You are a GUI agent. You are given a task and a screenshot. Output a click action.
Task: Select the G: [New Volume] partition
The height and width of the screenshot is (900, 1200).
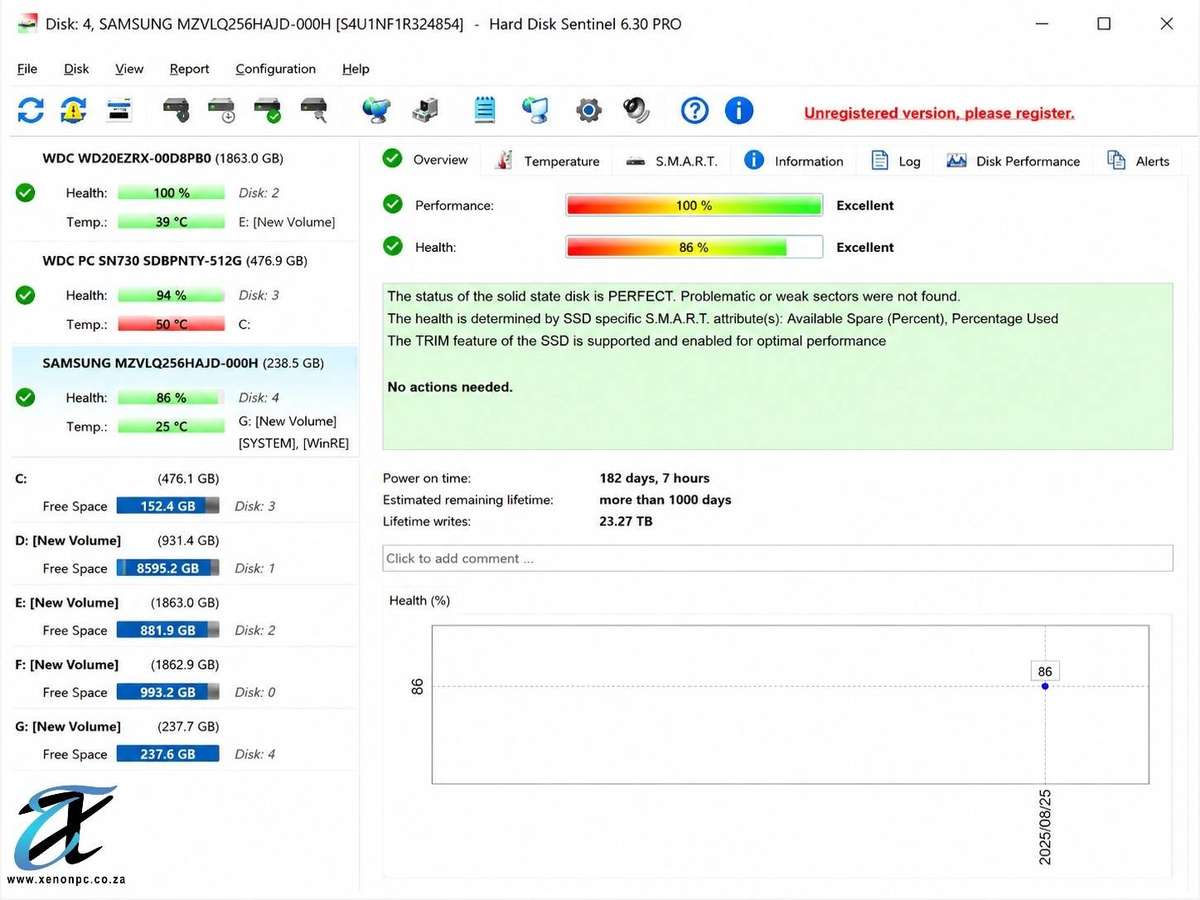coord(184,740)
